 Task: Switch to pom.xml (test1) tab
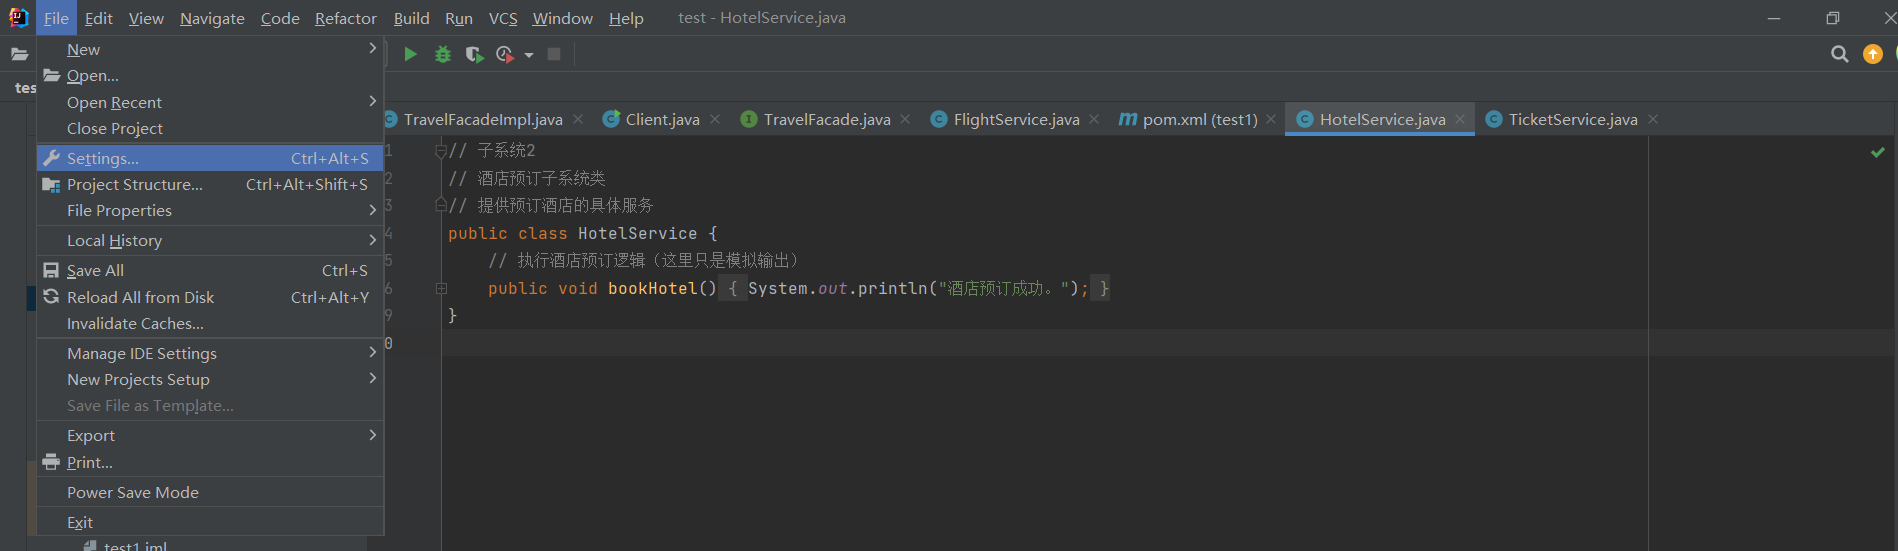[1200, 119]
